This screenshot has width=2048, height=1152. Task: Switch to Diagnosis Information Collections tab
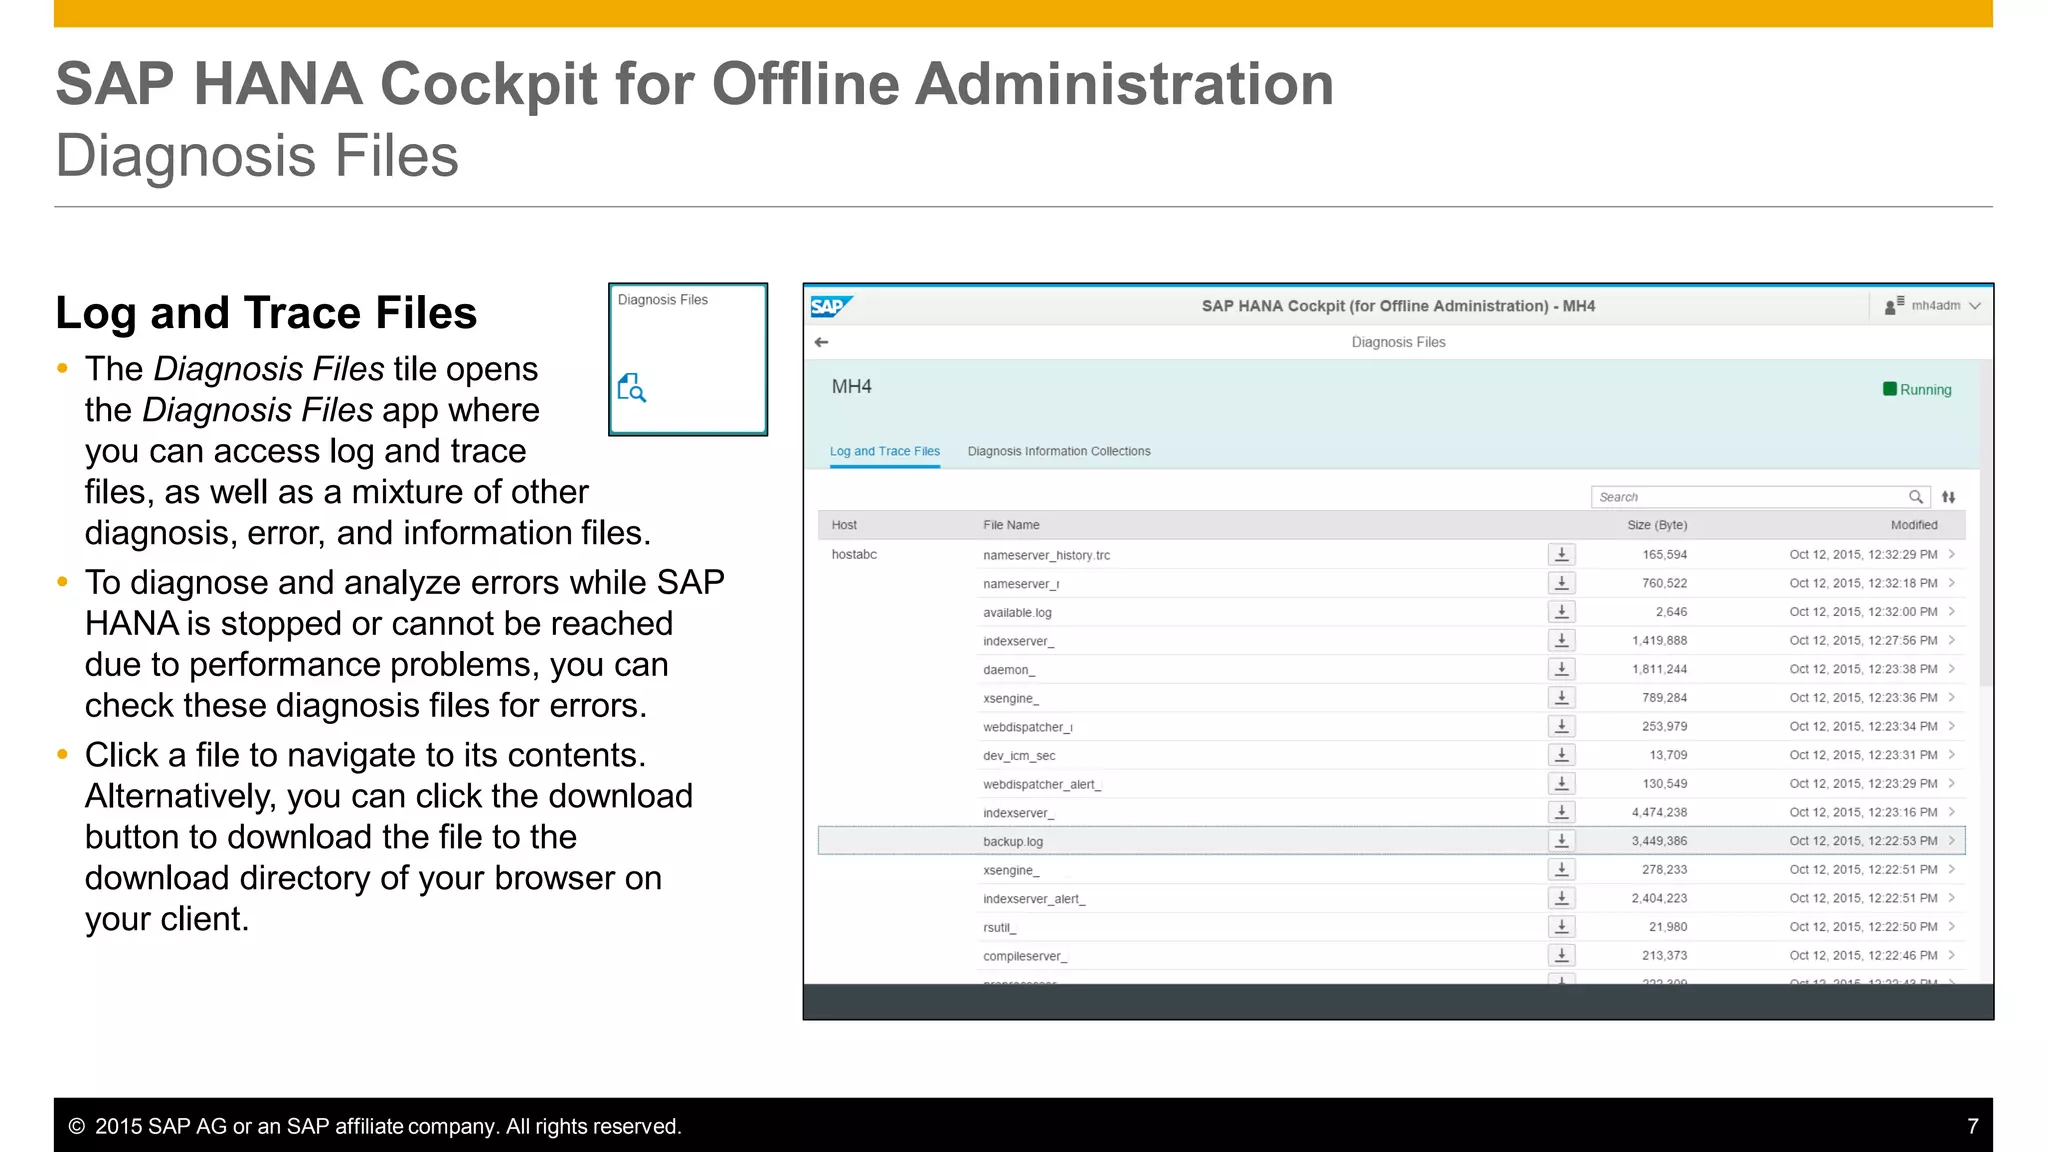click(1059, 451)
